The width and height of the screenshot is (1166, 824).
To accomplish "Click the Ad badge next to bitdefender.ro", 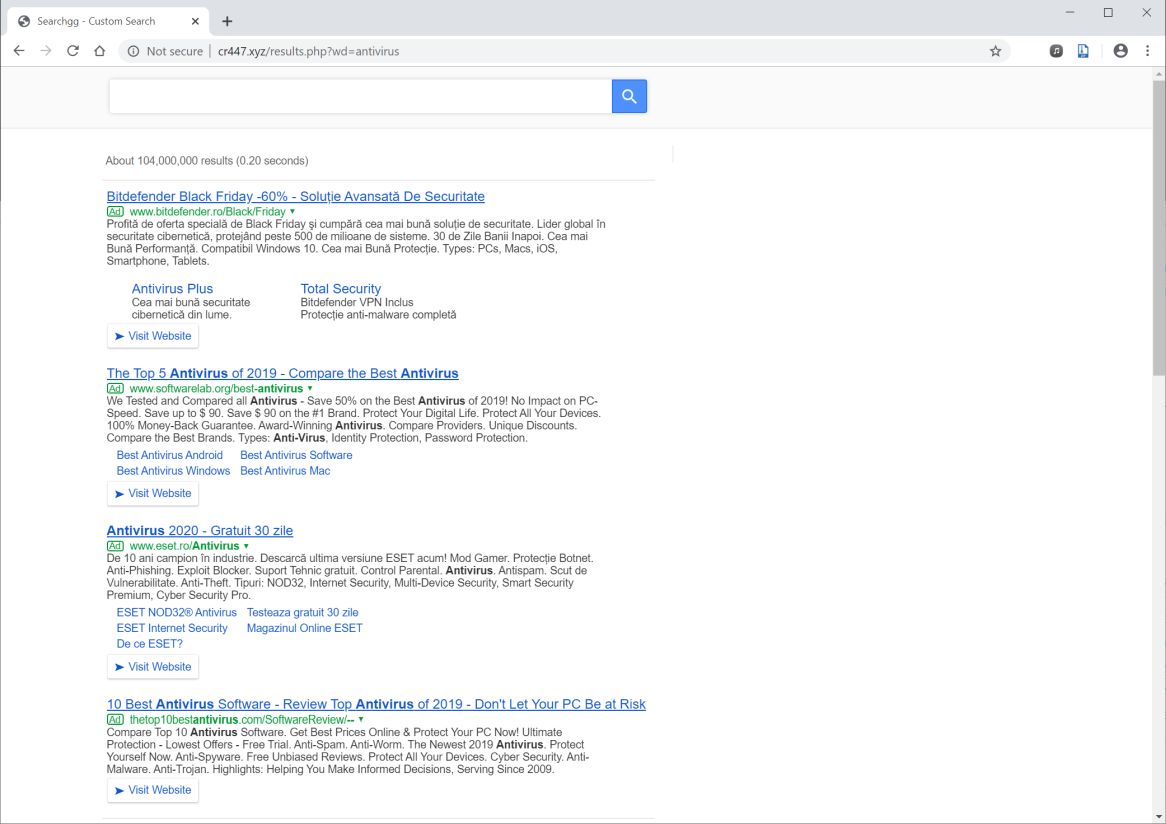I will (115, 212).
